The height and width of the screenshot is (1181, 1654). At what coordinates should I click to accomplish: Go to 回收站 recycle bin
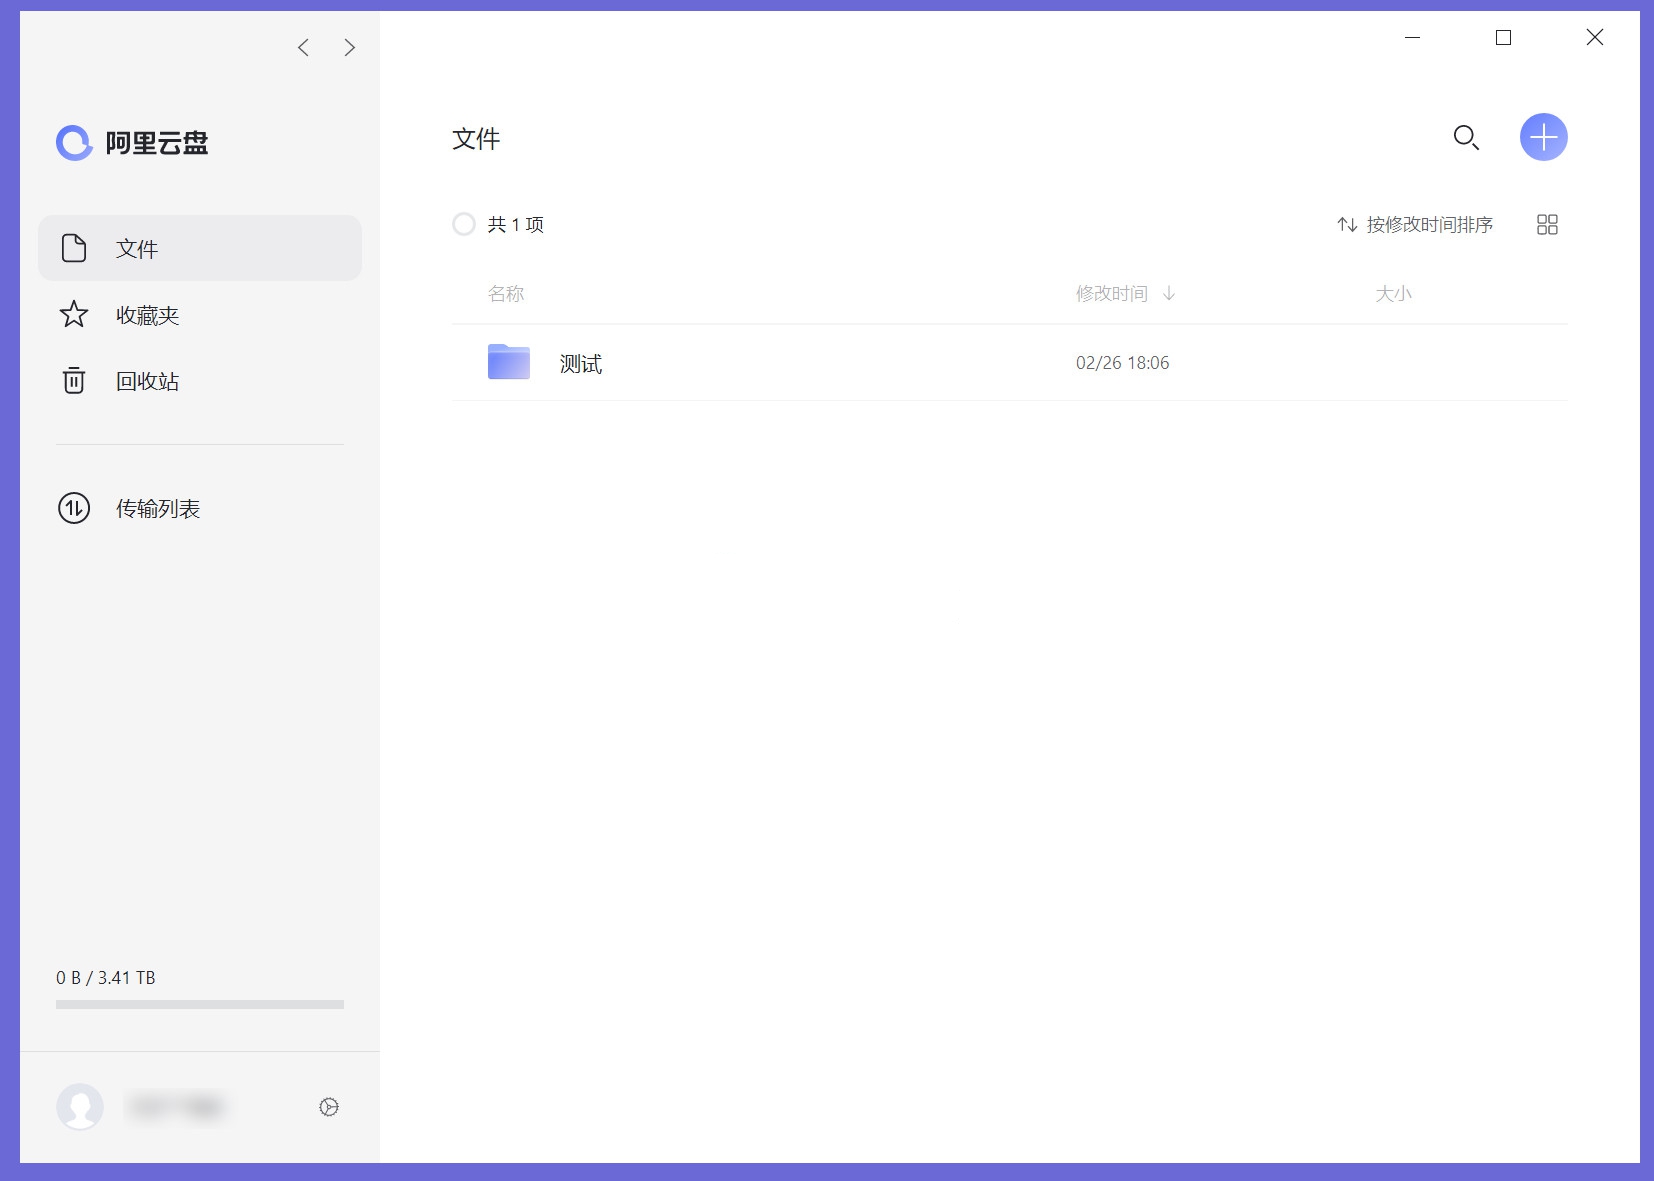147,381
